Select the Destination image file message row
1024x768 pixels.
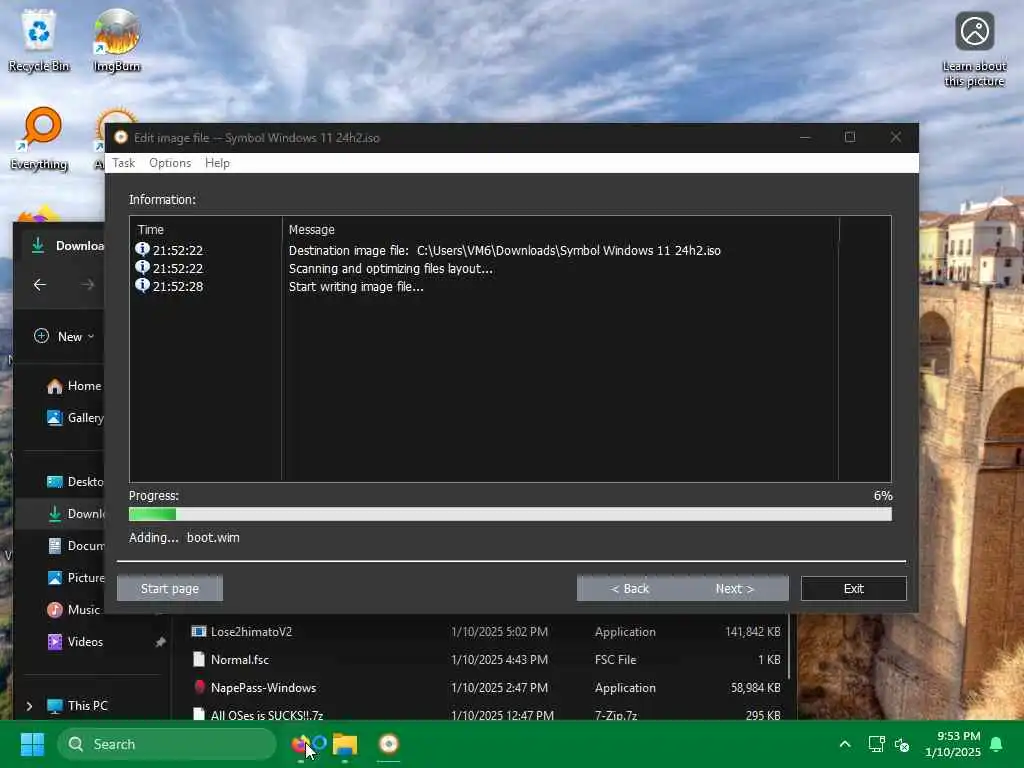tap(504, 250)
